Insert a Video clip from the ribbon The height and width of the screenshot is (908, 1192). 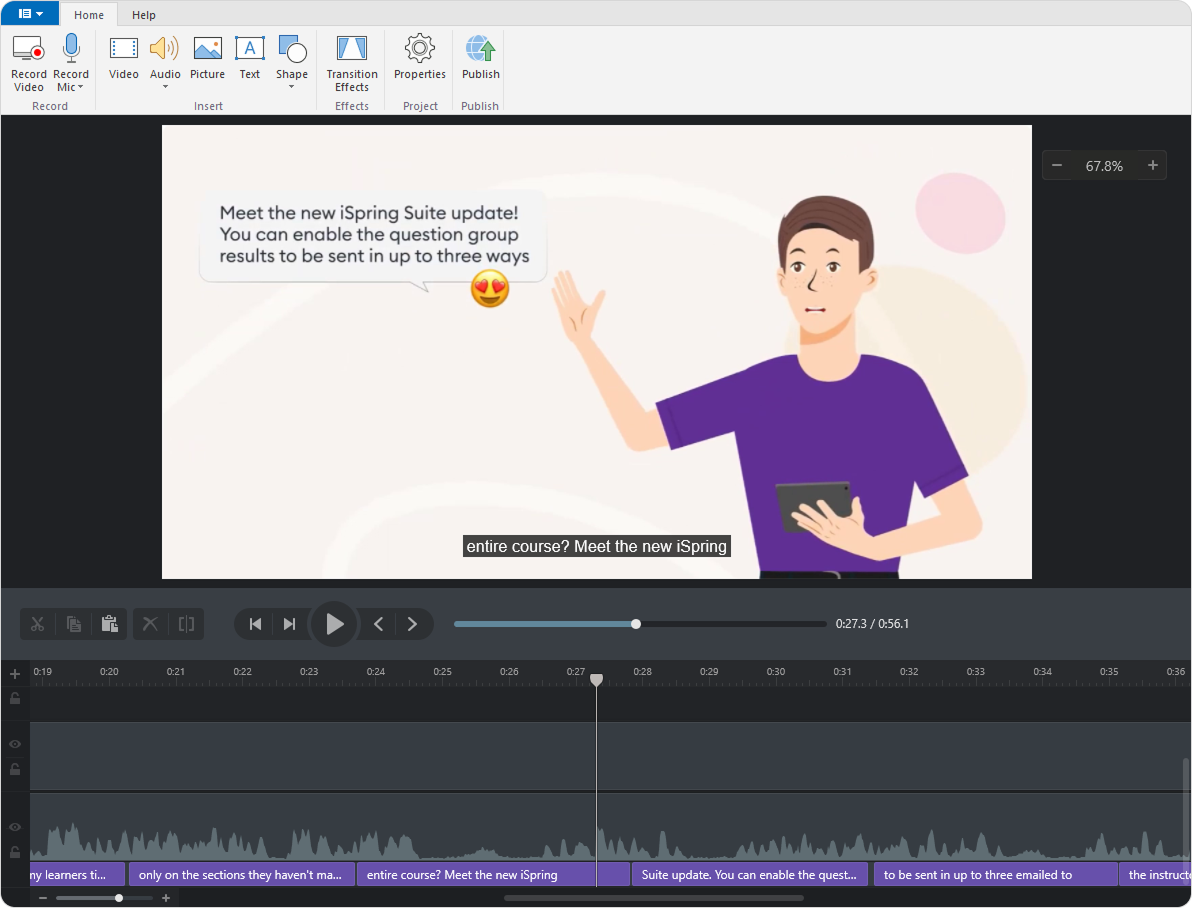(123, 50)
